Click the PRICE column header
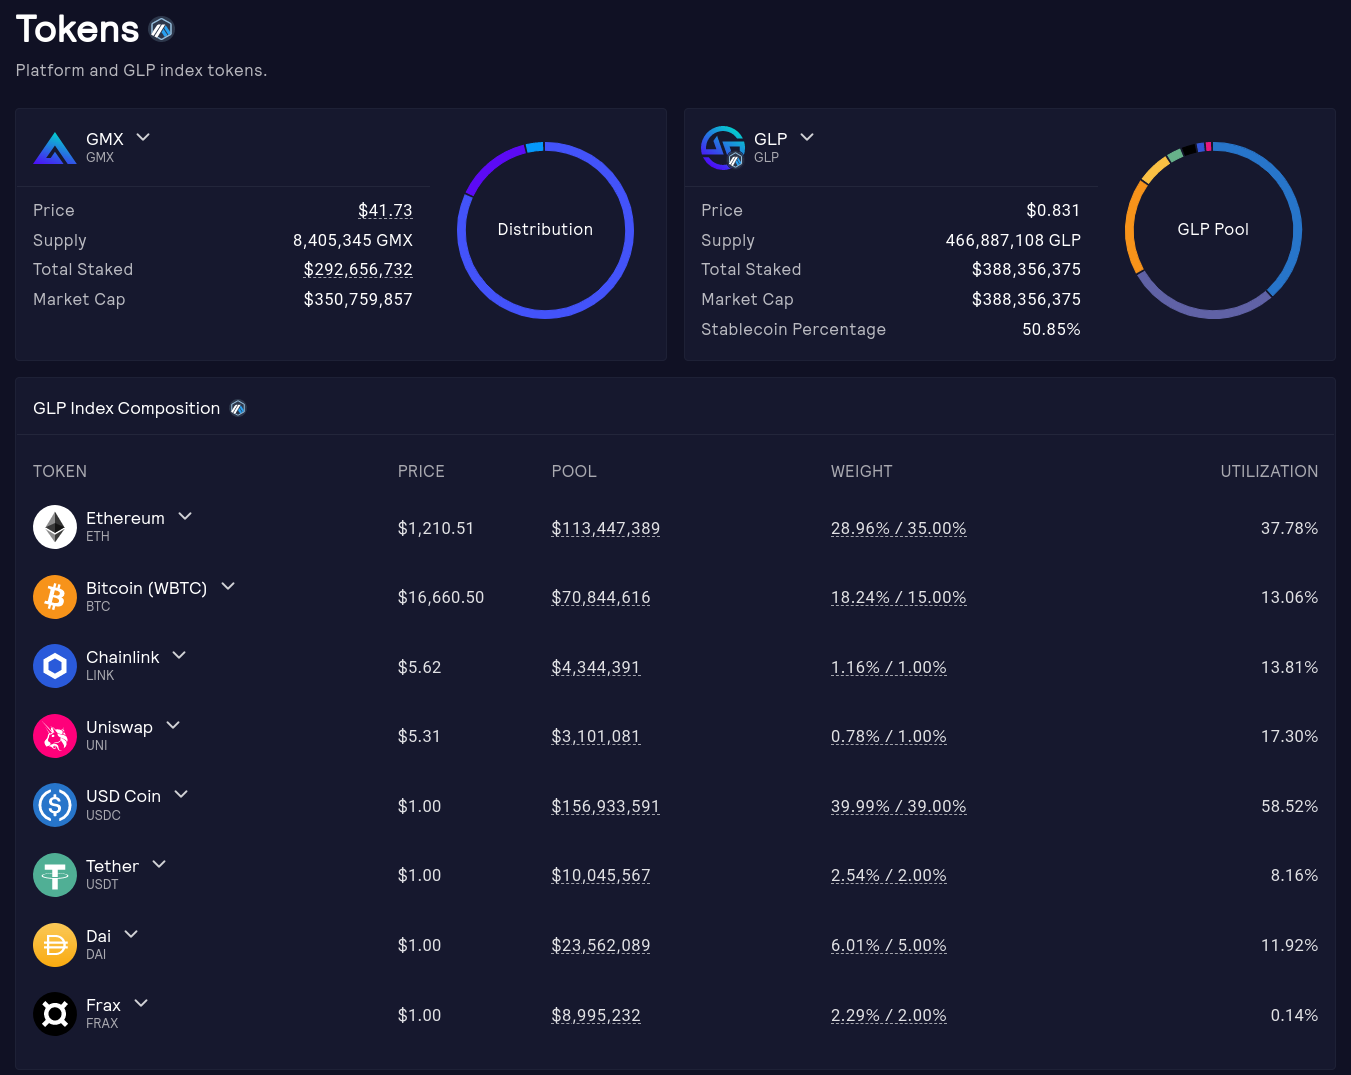This screenshot has height=1075, width=1351. pos(421,471)
